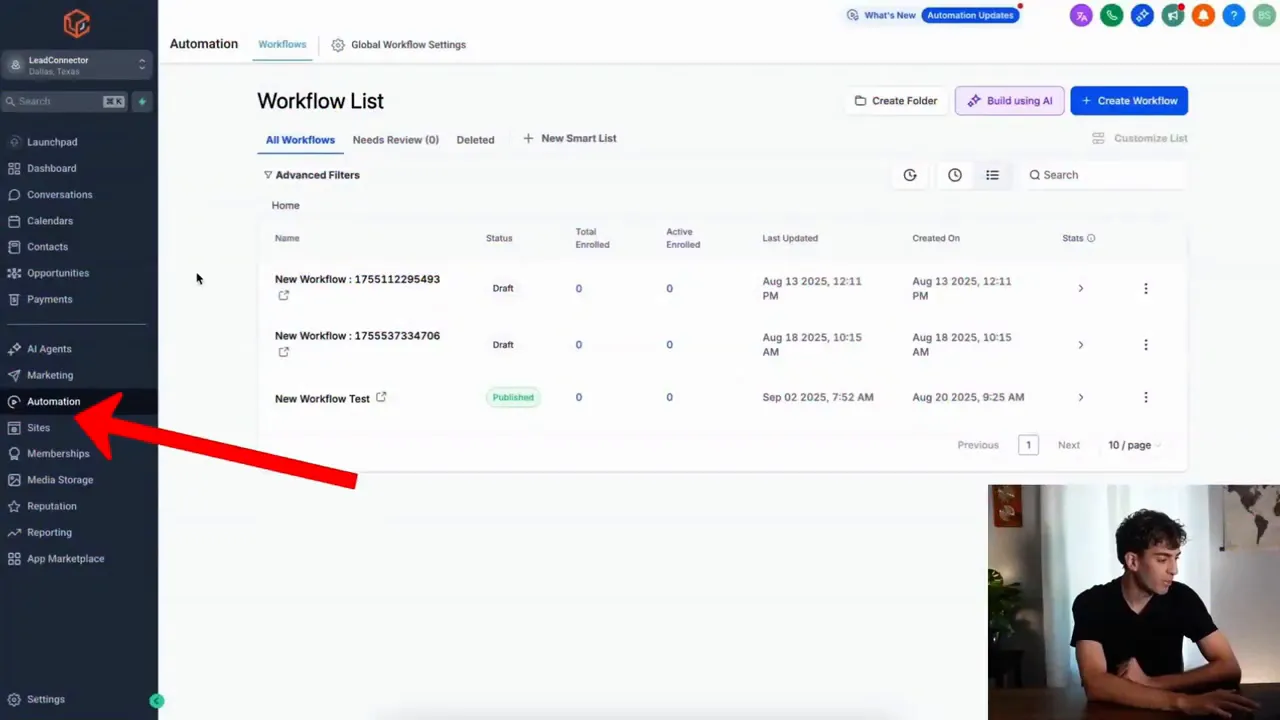Open the green phone dialer icon
The height and width of the screenshot is (720, 1280).
click(x=1111, y=15)
